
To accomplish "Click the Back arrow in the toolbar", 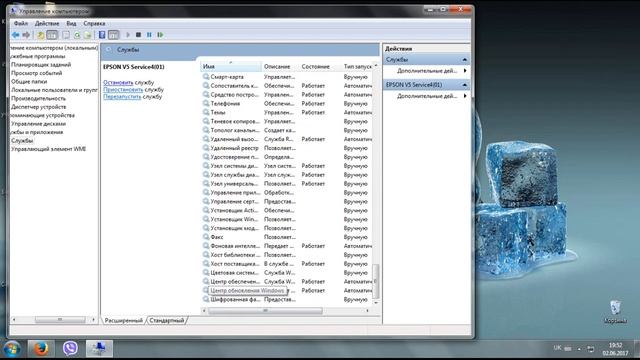I will point(16,35).
